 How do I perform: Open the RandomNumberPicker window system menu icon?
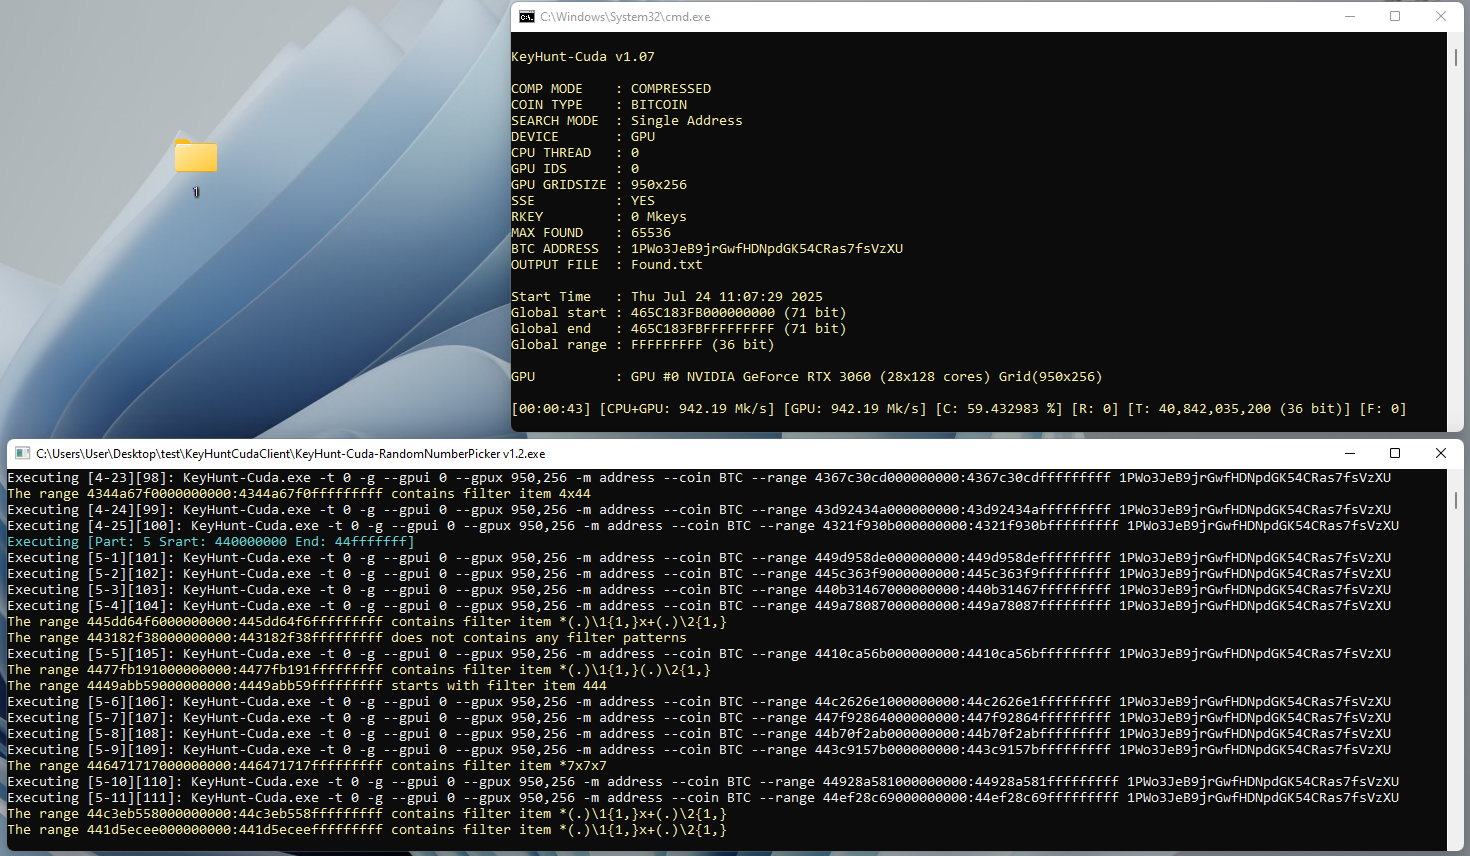click(x=23, y=454)
